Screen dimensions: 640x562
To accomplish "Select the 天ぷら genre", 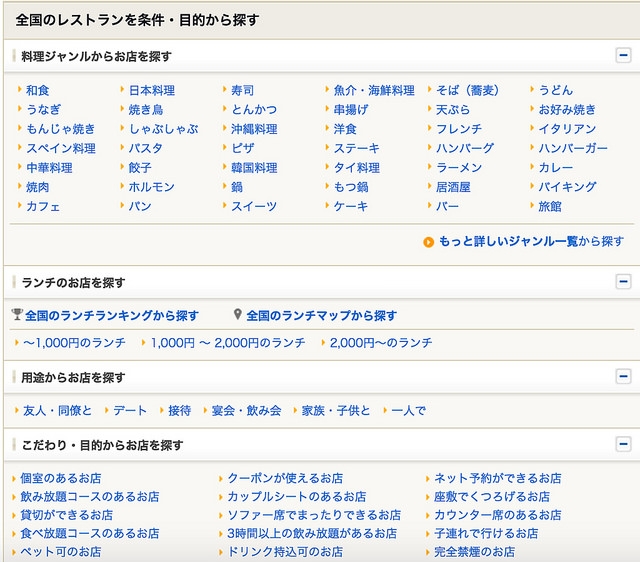I will [453, 109].
